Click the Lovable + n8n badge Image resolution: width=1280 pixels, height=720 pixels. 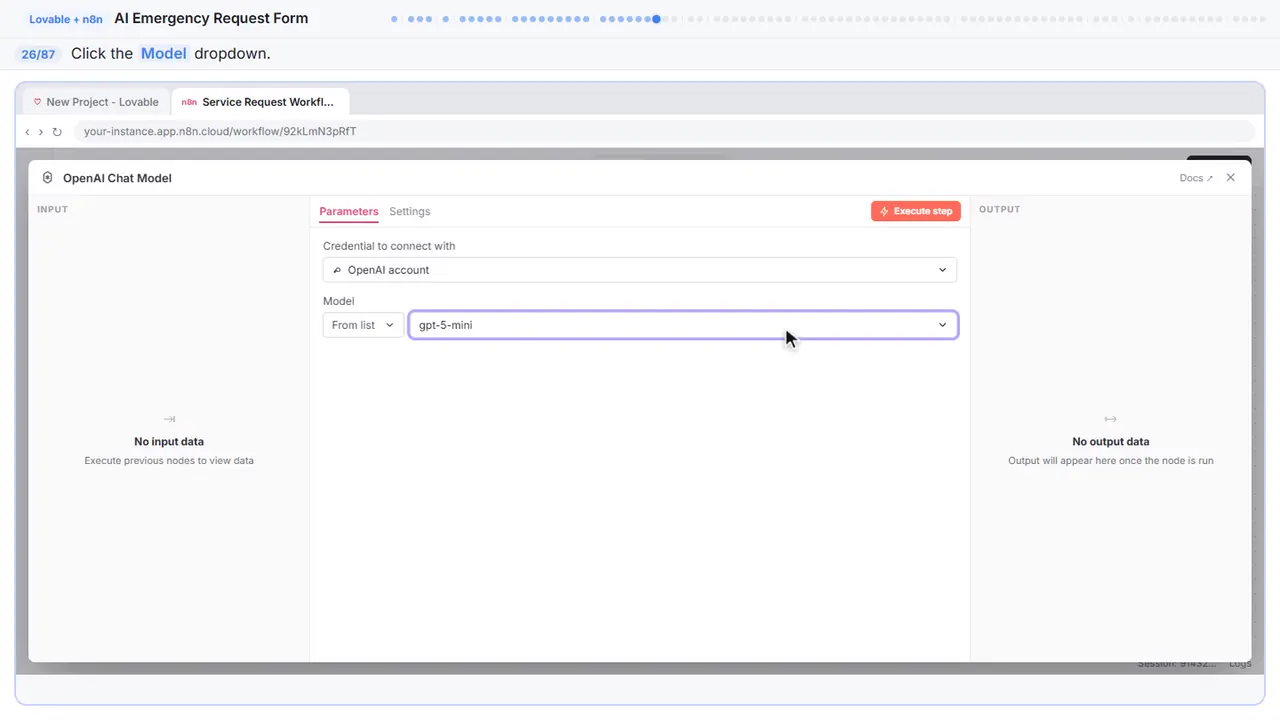pyautogui.click(x=66, y=19)
